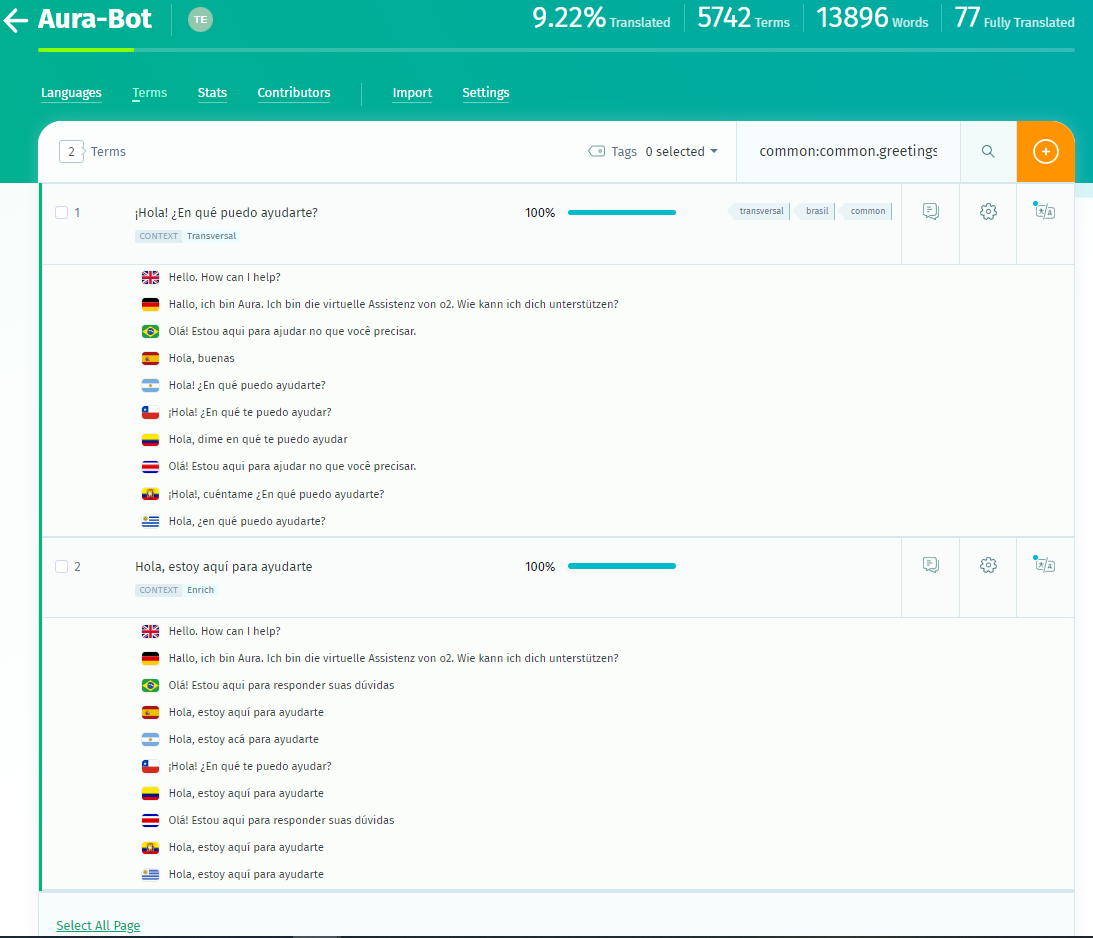Screen dimensions: 1093x938
Task: Check the checkbox for term 1
Action: [x=61, y=213]
